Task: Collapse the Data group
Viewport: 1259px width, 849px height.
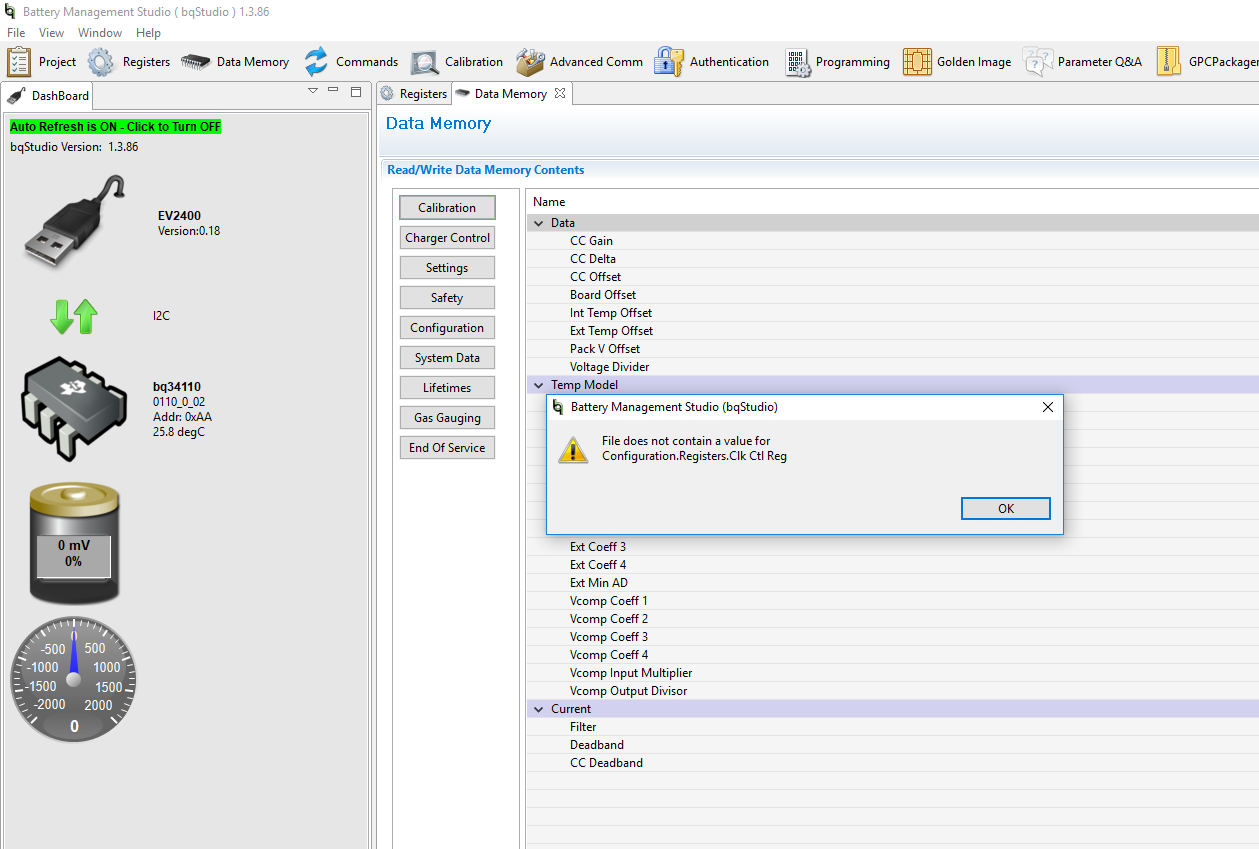Action: pyautogui.click(x=539, y=223)
